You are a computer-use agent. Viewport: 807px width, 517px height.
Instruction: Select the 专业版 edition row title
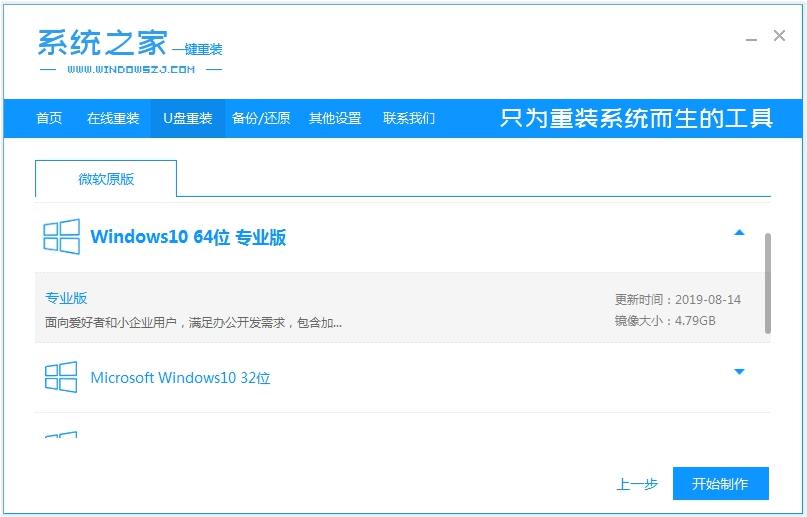(66, 298)
